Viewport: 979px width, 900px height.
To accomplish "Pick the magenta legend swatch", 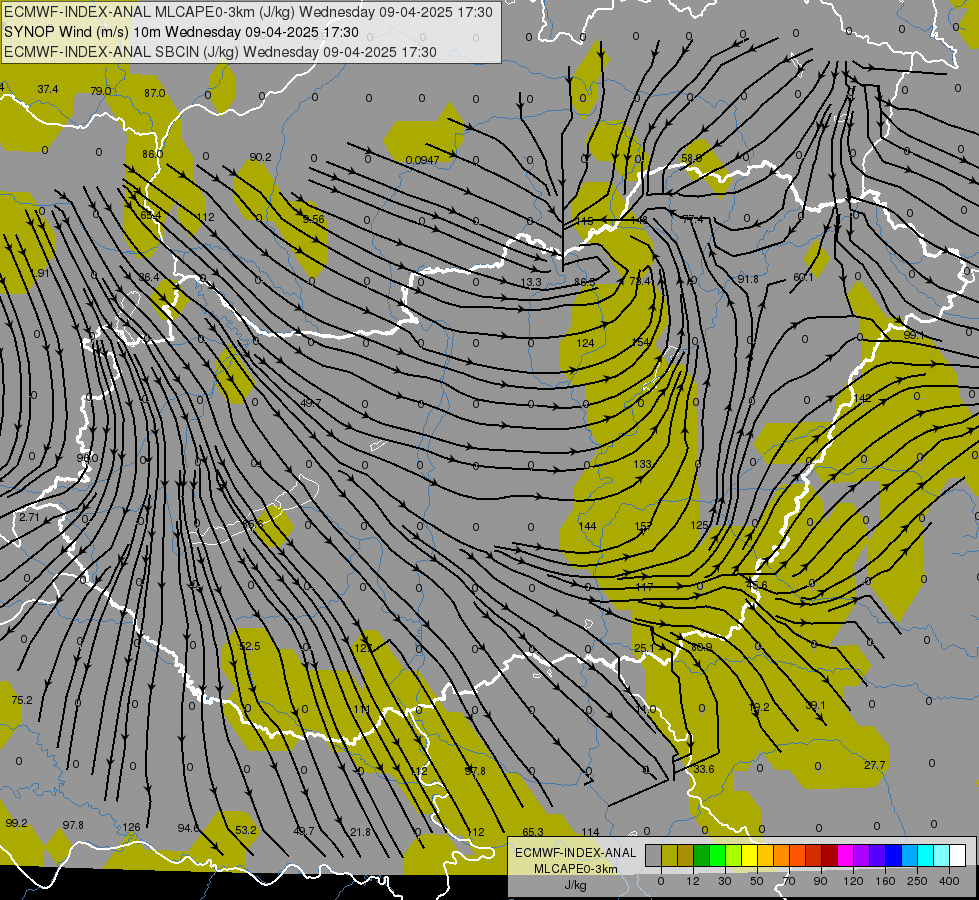I will (845, 856).
